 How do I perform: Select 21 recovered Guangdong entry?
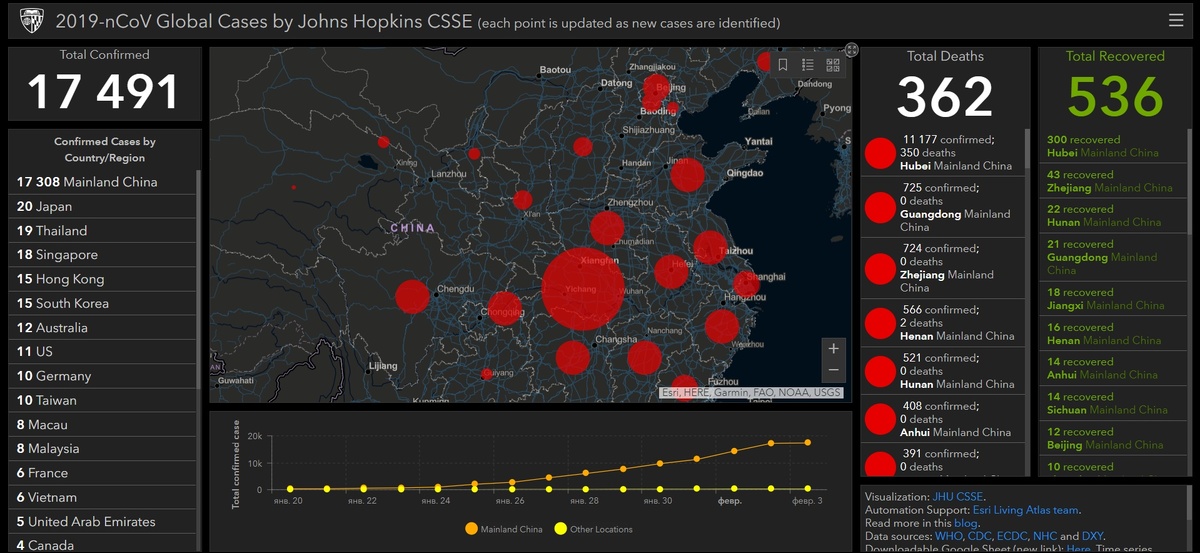[x=1112, y=257]
